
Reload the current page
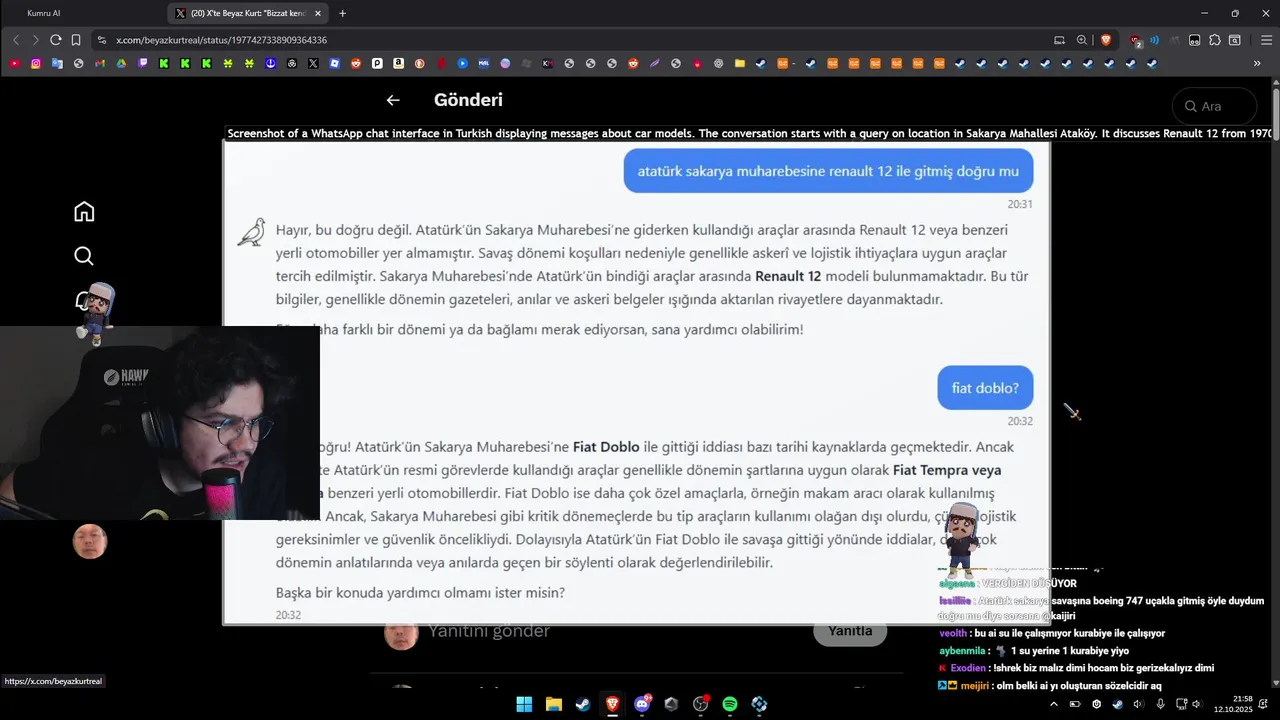tap(56, 40)
